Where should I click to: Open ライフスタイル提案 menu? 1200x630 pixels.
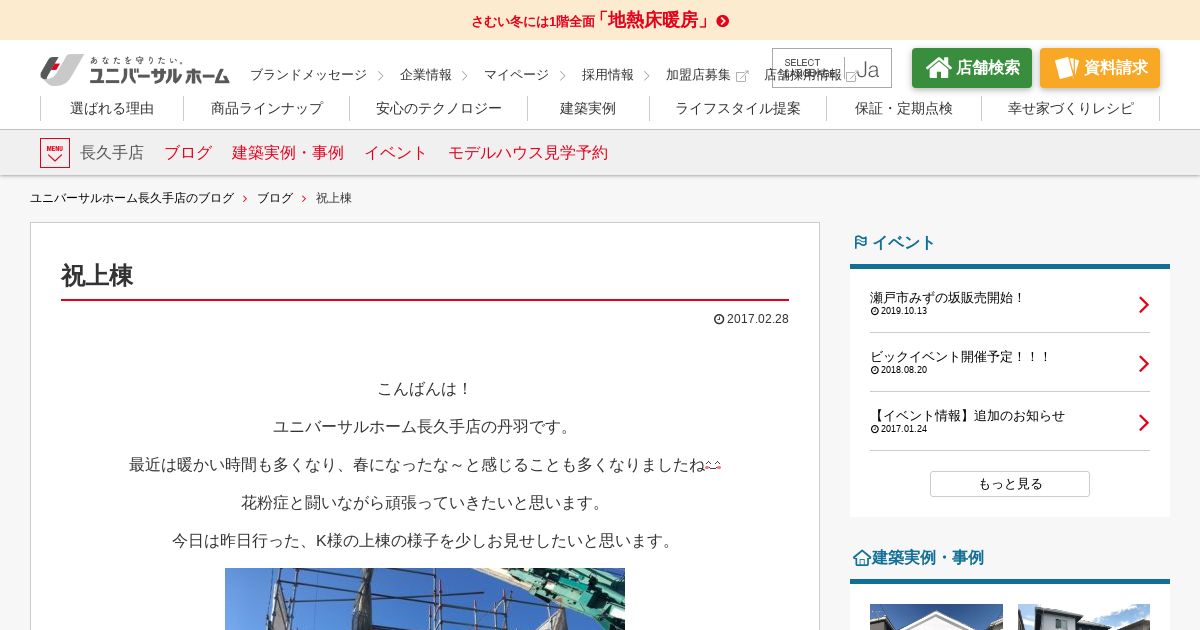(738, 108)
